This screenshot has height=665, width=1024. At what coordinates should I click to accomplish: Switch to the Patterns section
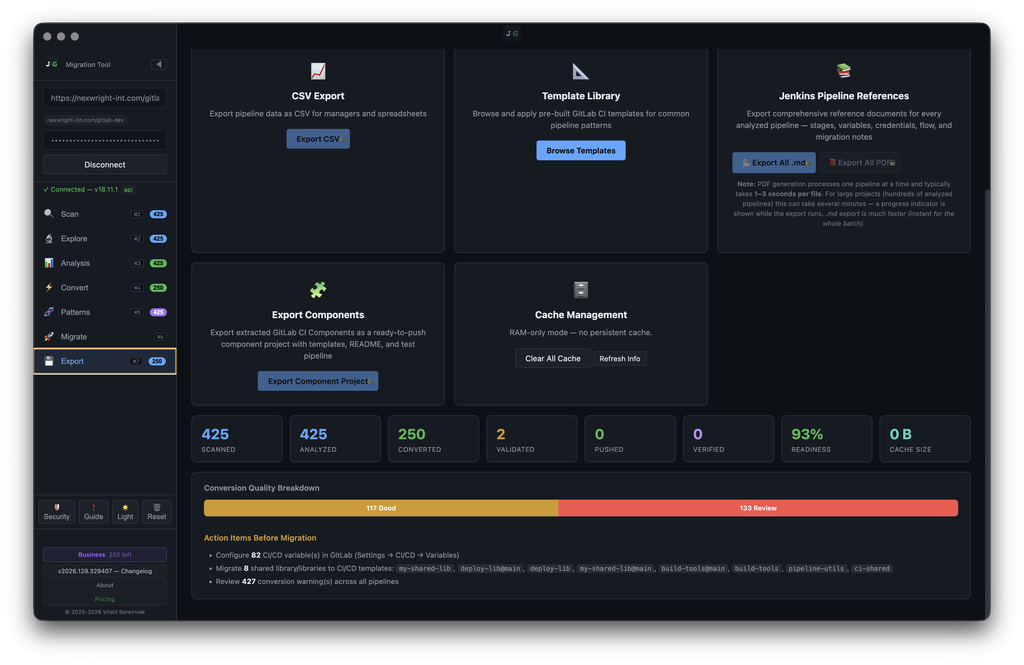(104, 312)
